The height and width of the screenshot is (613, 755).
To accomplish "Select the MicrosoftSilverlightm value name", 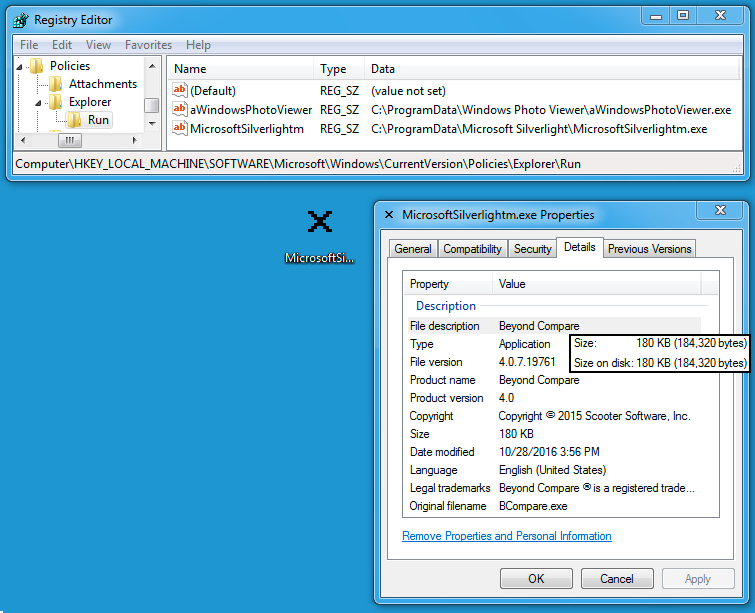I will tap(247, 129).
